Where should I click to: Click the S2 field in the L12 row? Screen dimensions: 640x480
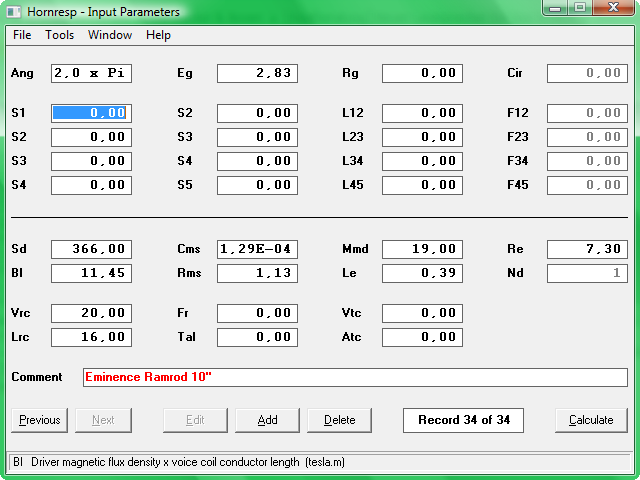point(257,113)
